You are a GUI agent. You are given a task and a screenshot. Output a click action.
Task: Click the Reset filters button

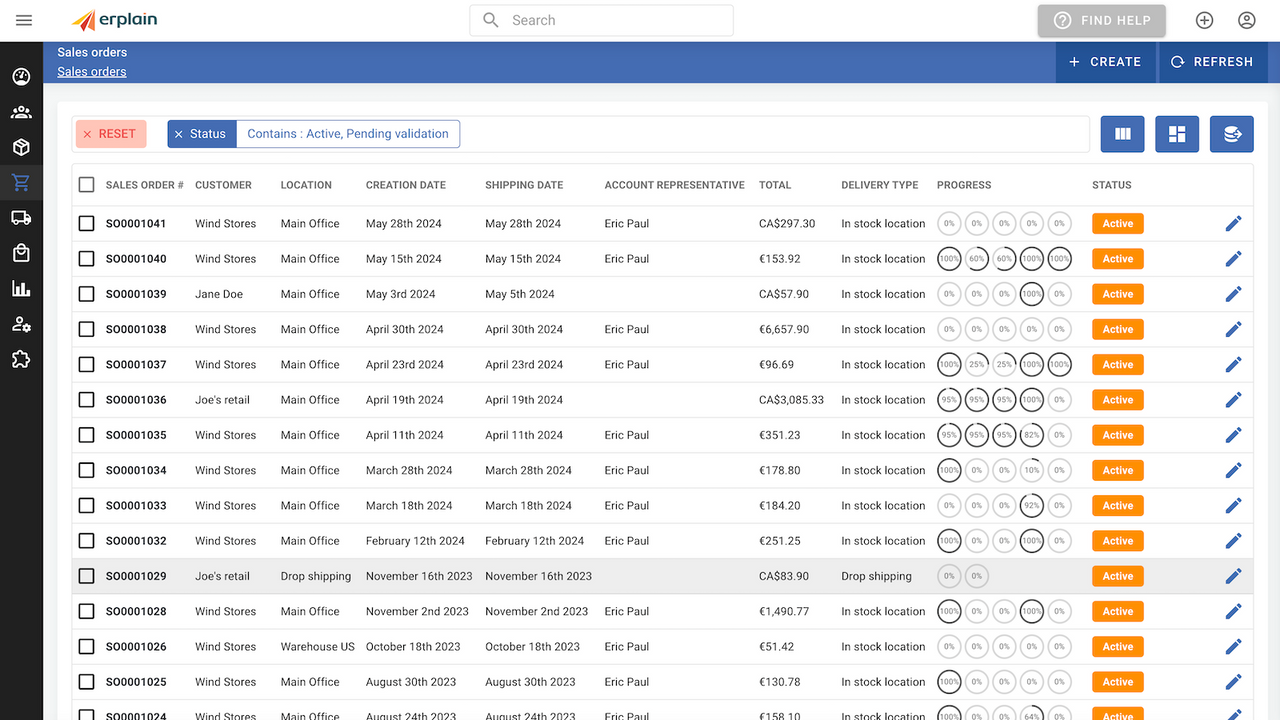pyautogui.click(x=111, y=134)
